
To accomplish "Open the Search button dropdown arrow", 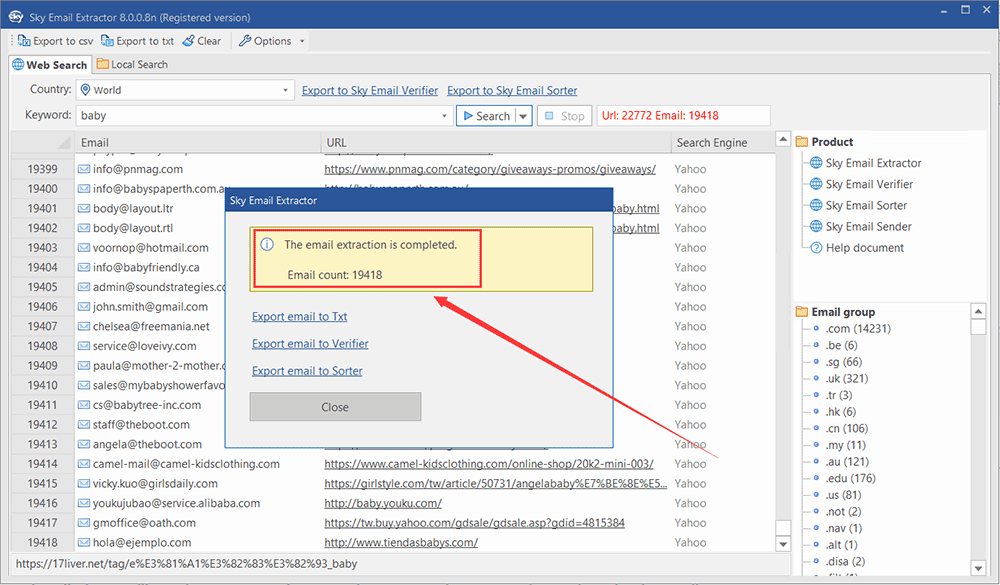I will [523, 116].
